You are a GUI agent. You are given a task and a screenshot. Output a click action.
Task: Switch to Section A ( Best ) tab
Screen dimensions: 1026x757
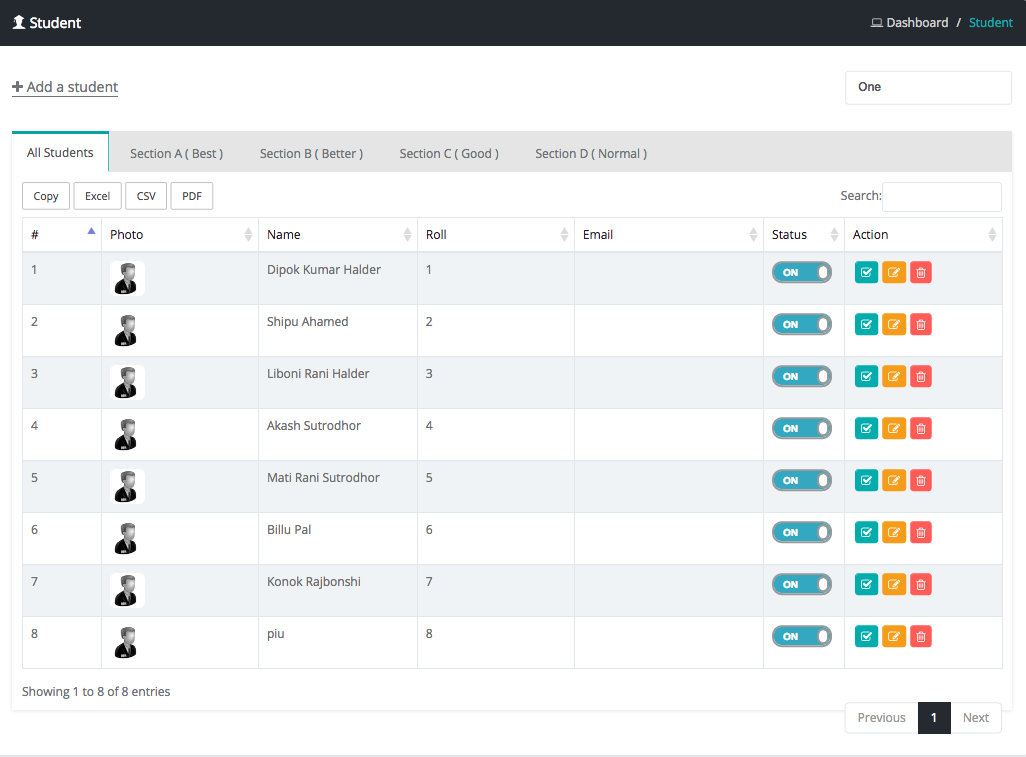(x=176, y=153)
